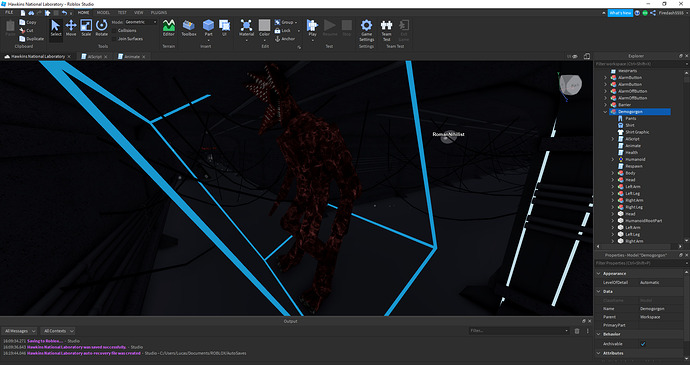The height and width of the screenshot is (365, 690).
Task: Collapse the Demogorgon model in Explorer
Action: click(x=606, y=112)
